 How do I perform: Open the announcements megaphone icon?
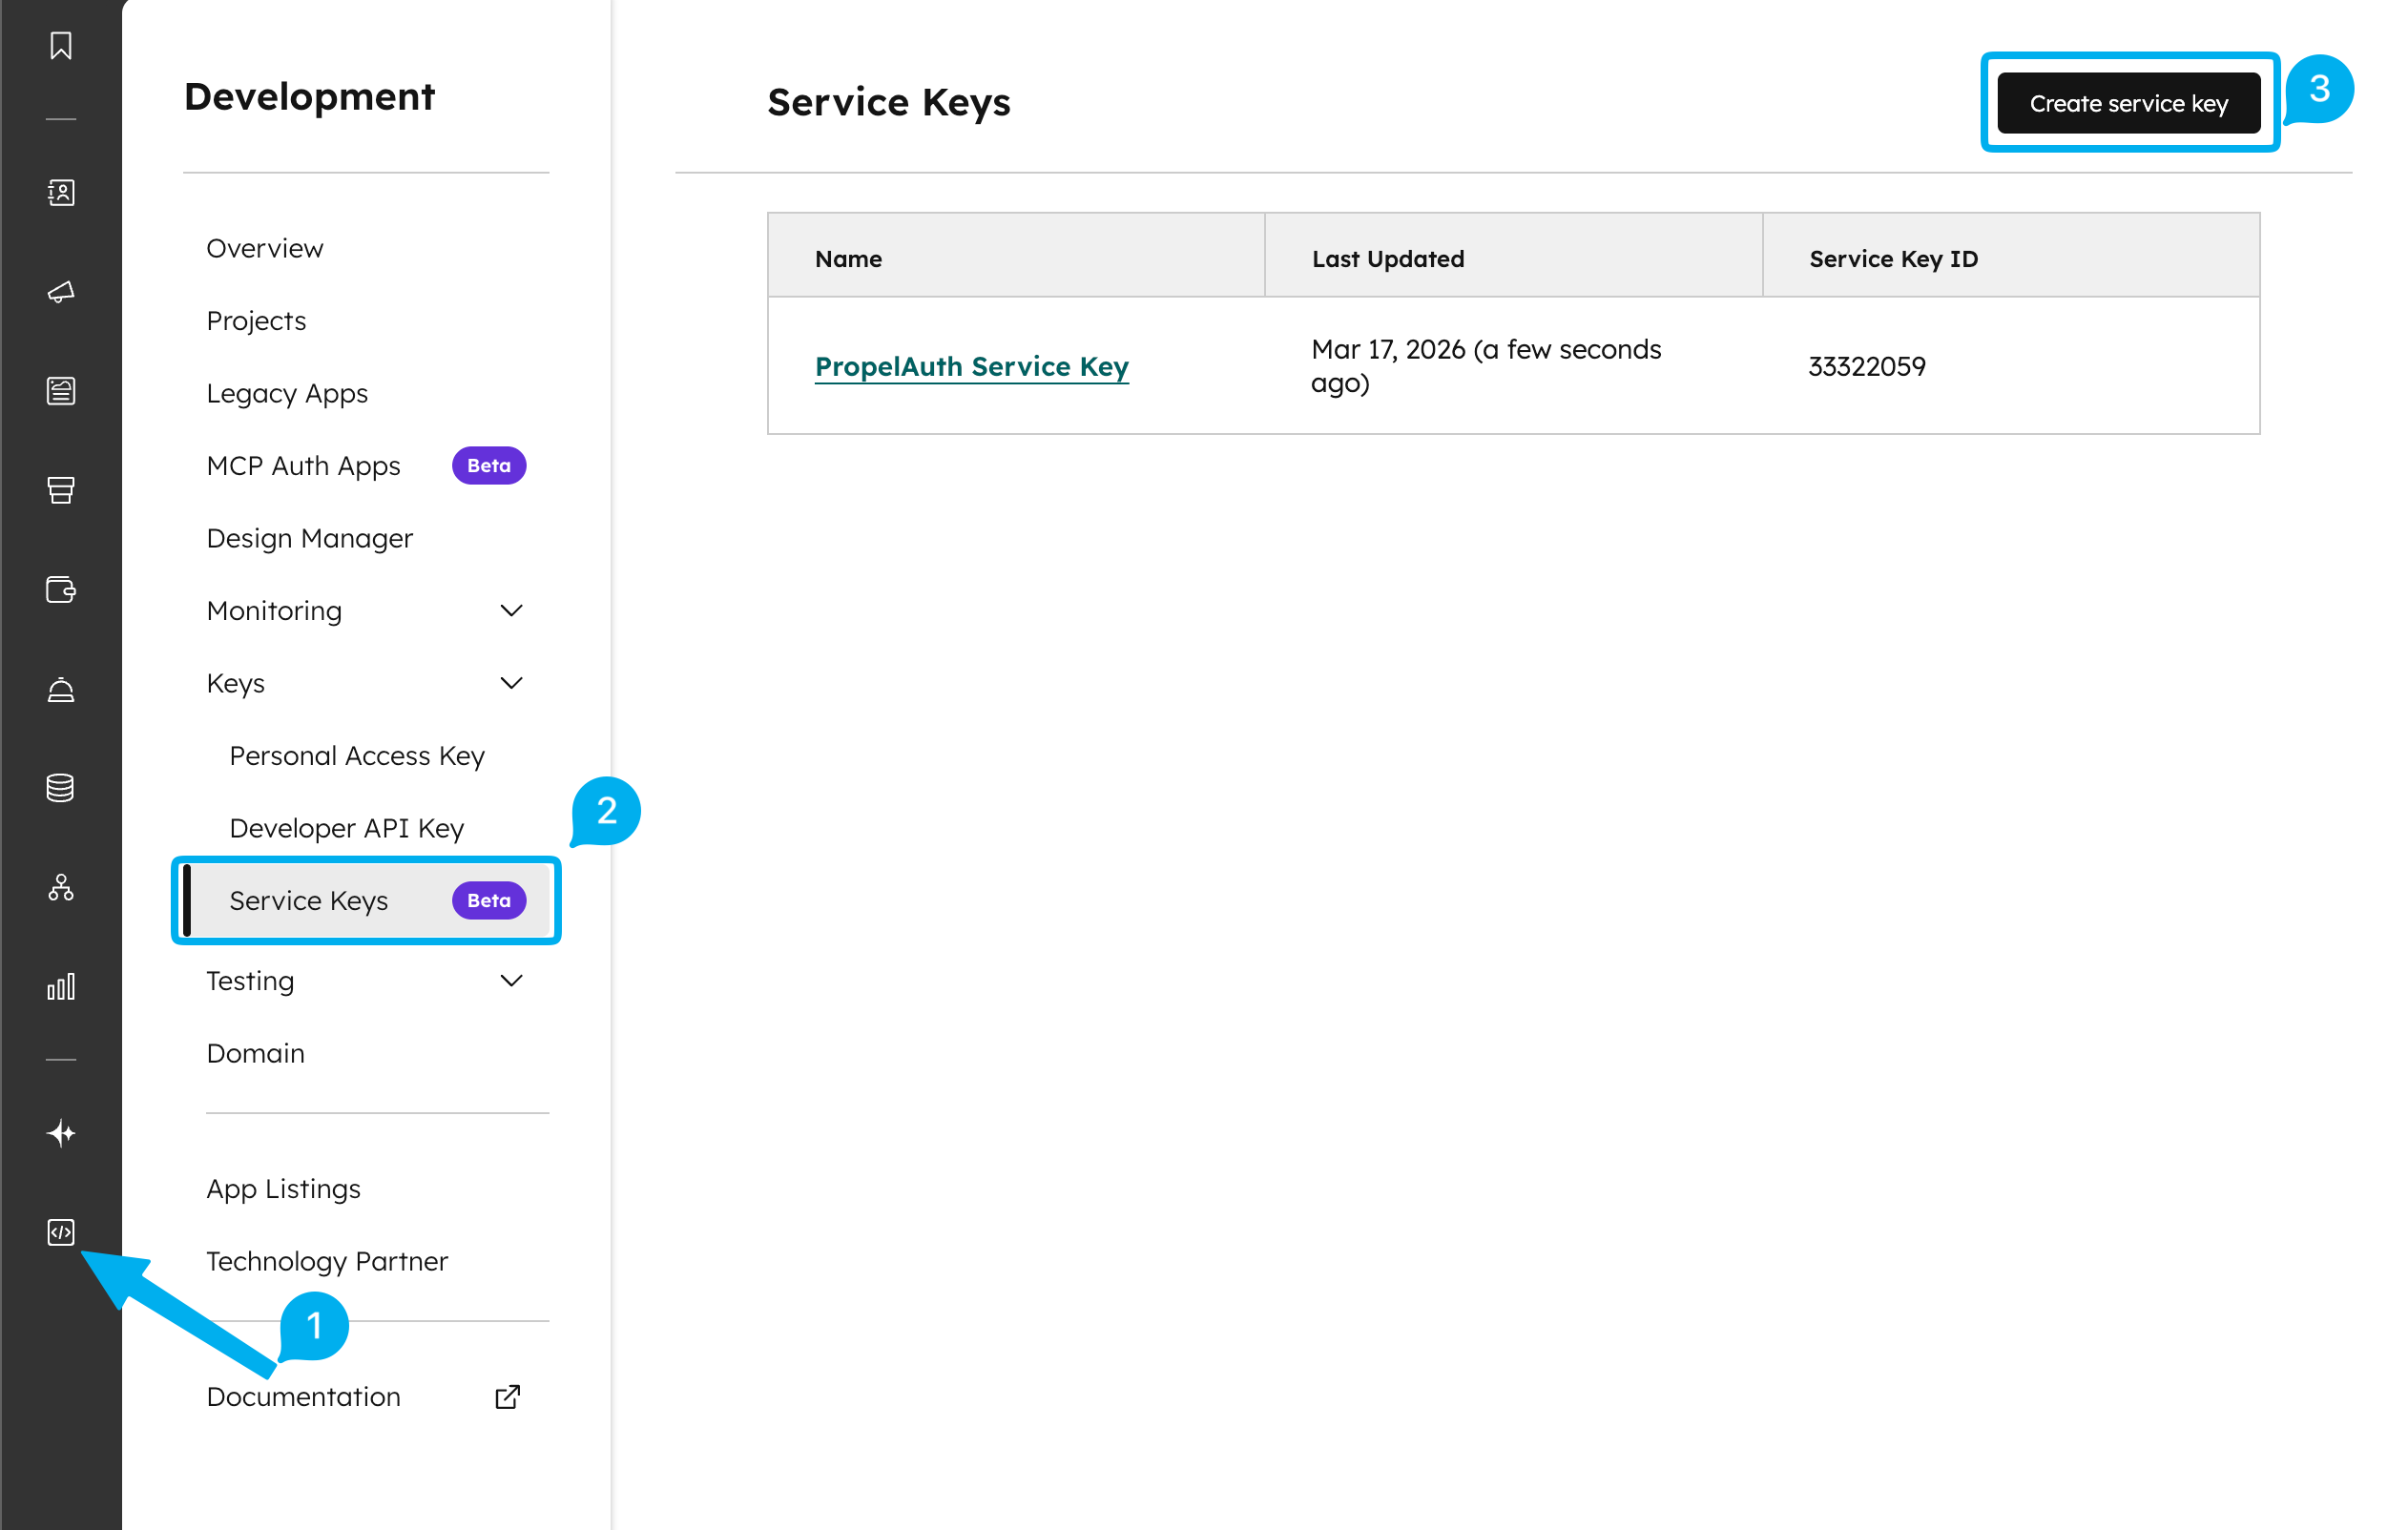point(60,291)
